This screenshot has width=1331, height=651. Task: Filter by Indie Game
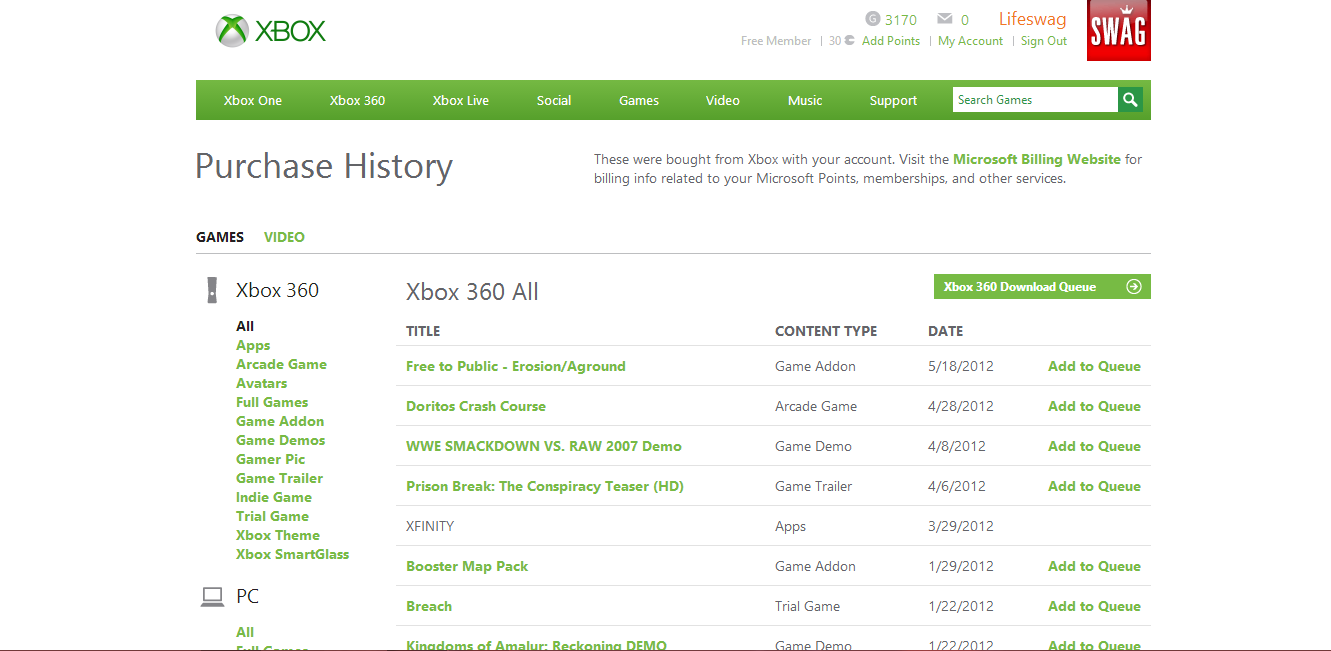coord(274,497)
